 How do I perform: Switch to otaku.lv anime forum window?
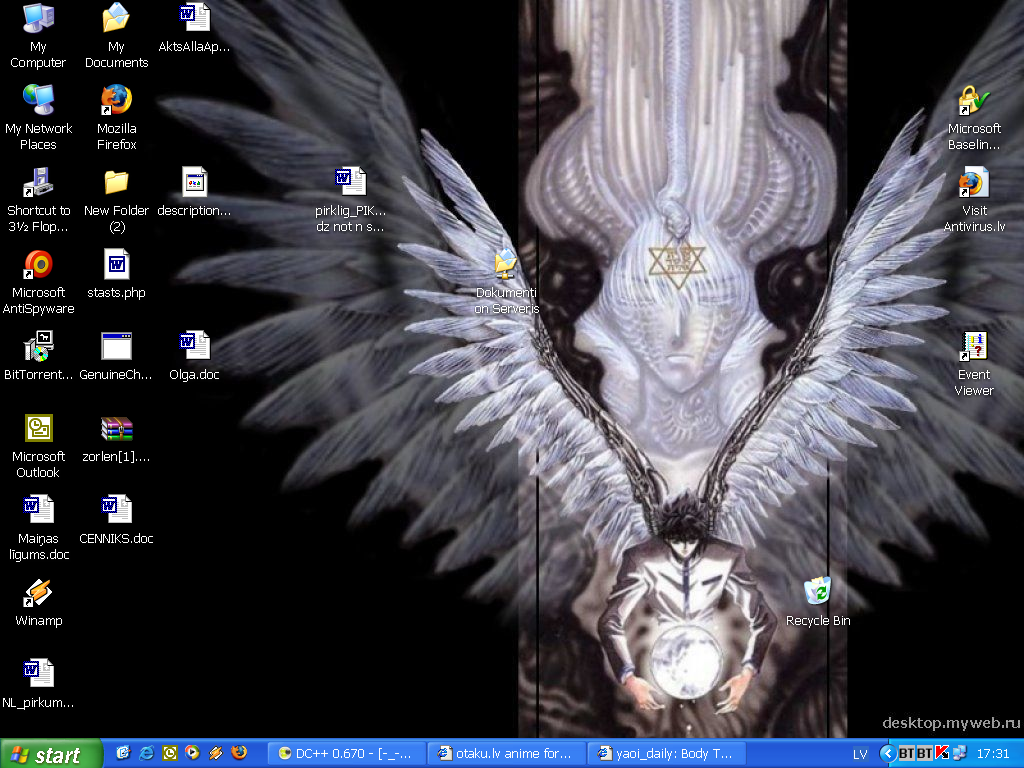(x=507, y=754)
